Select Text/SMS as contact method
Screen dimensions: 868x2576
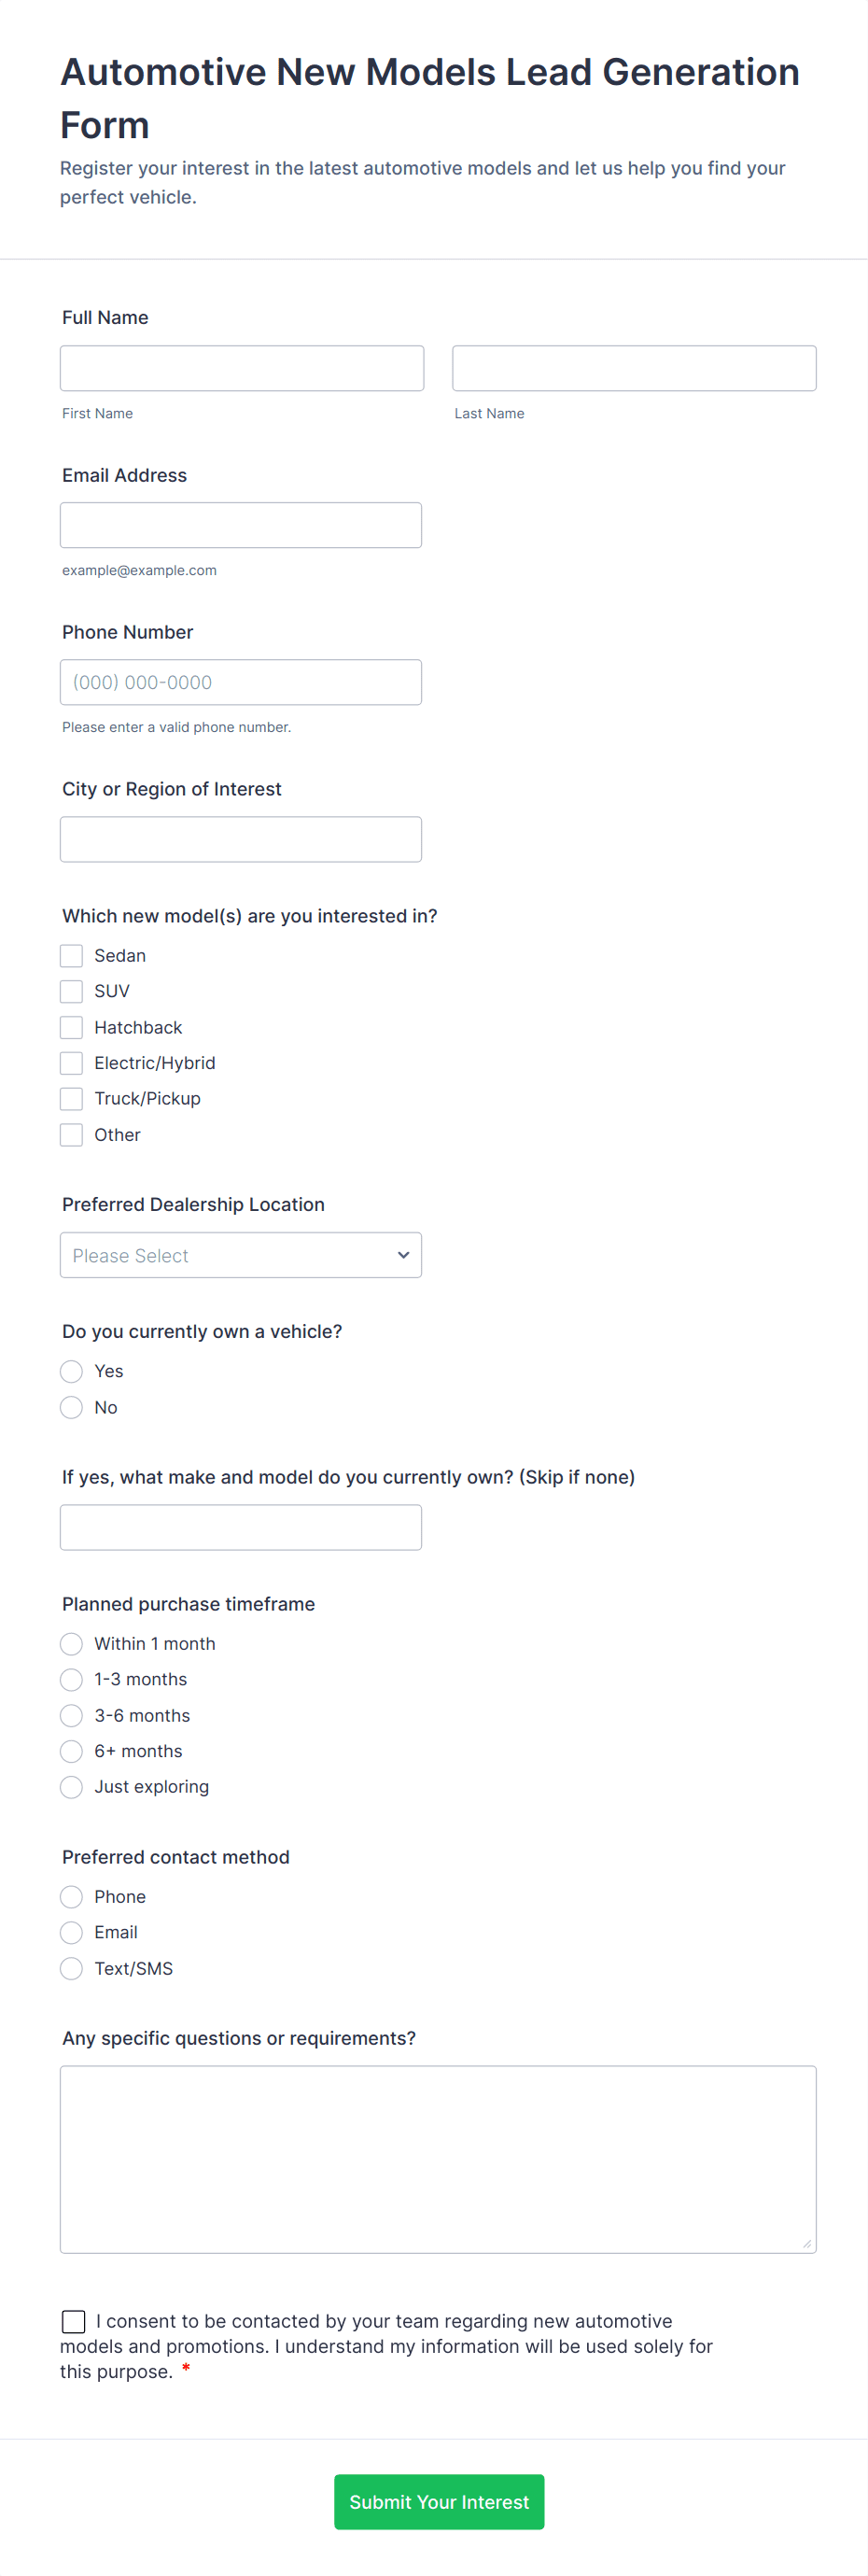(71, 1969)
